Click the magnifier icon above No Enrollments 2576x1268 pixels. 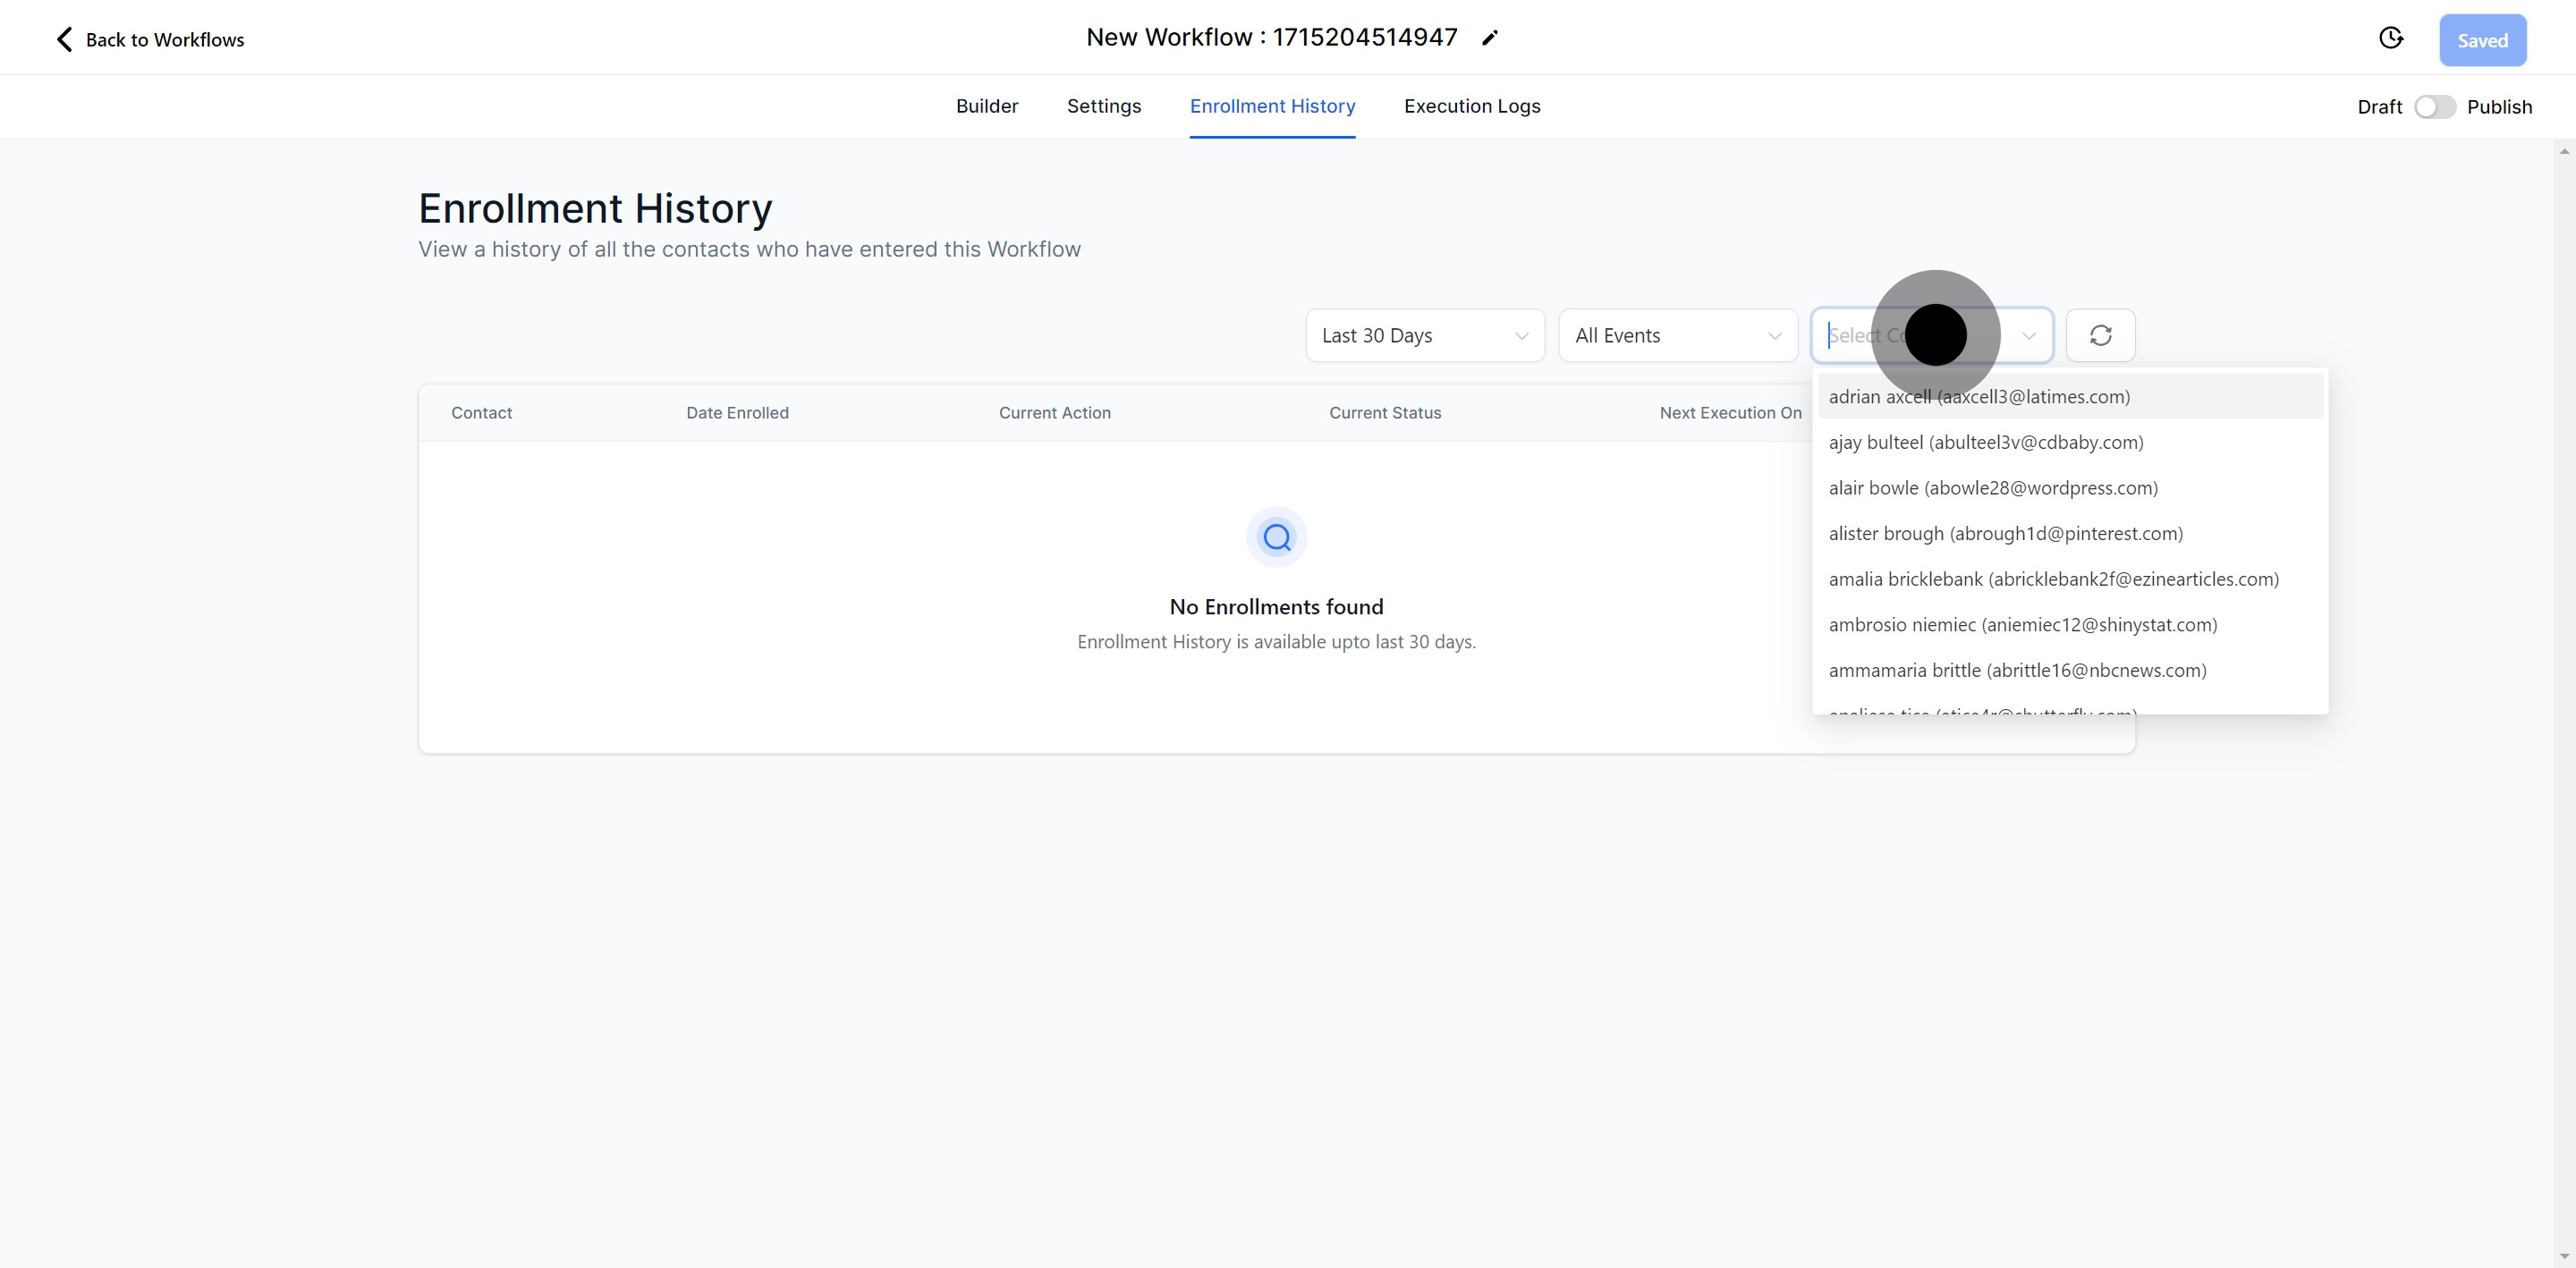pos(1276,537)
